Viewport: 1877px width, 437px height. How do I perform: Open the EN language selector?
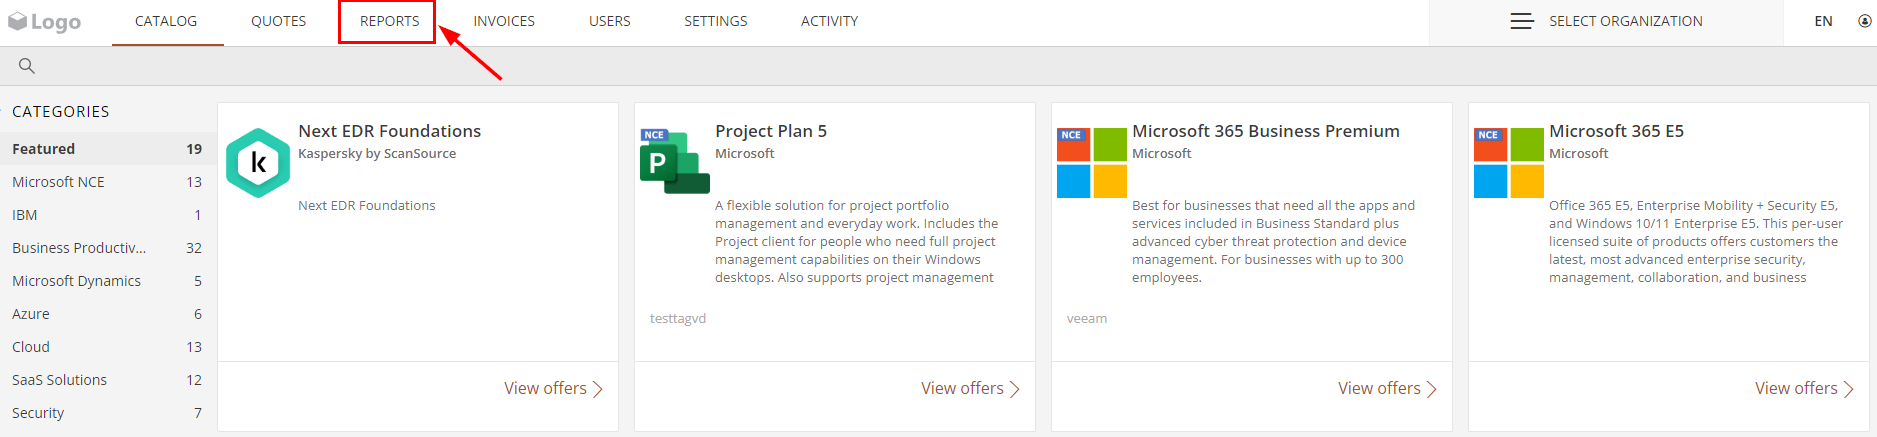coord(1824,21)
